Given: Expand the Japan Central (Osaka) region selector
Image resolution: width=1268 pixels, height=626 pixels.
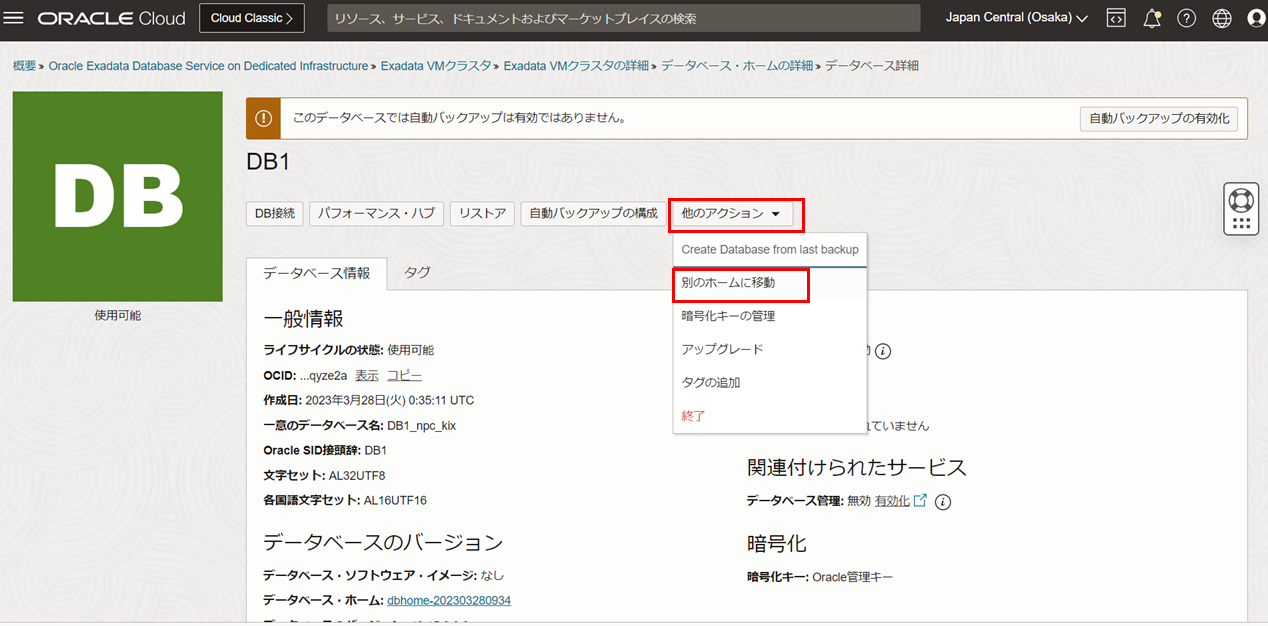Looking at the screenshot, I should [x=1016, y=18].
